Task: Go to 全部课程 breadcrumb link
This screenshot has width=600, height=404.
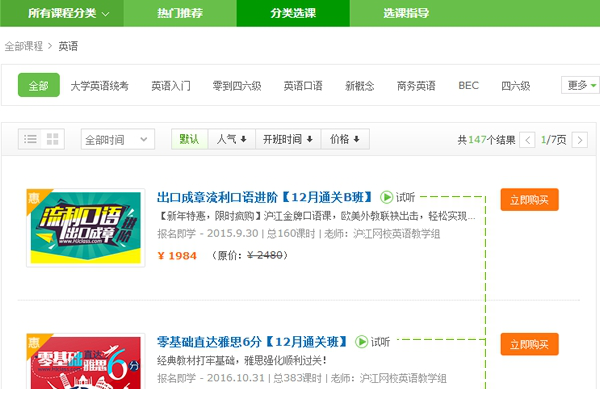Action: tap(24, 46)
